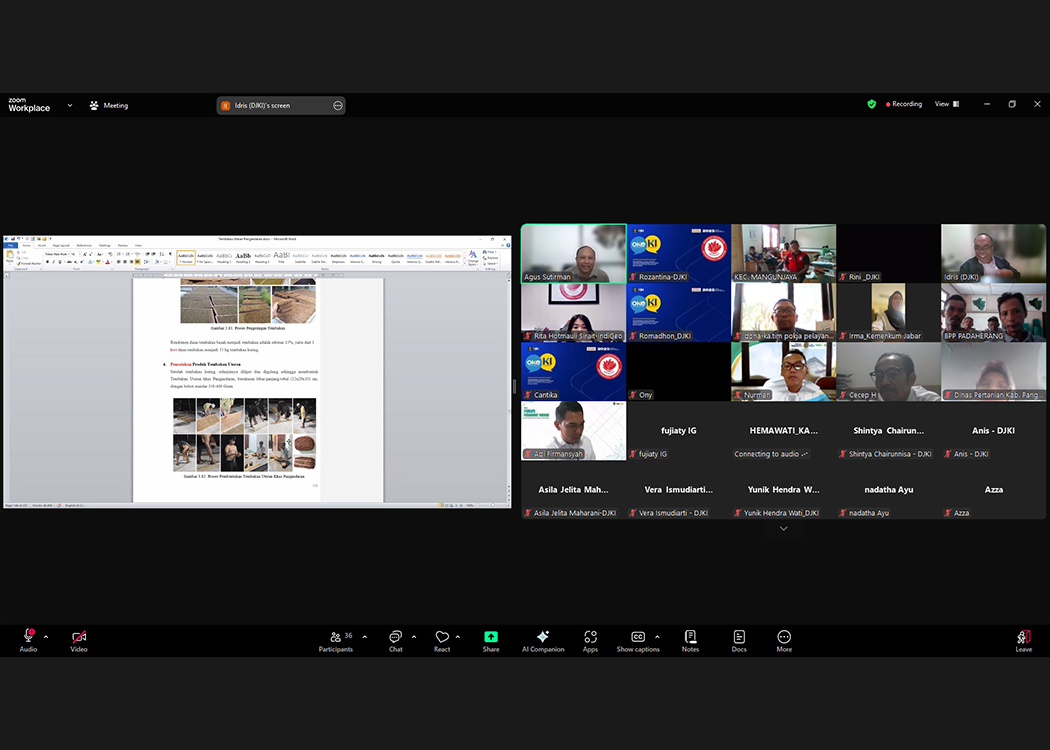Click the File tab in shared Word
Screen dimensions: 1050x750
pos(11,245)
